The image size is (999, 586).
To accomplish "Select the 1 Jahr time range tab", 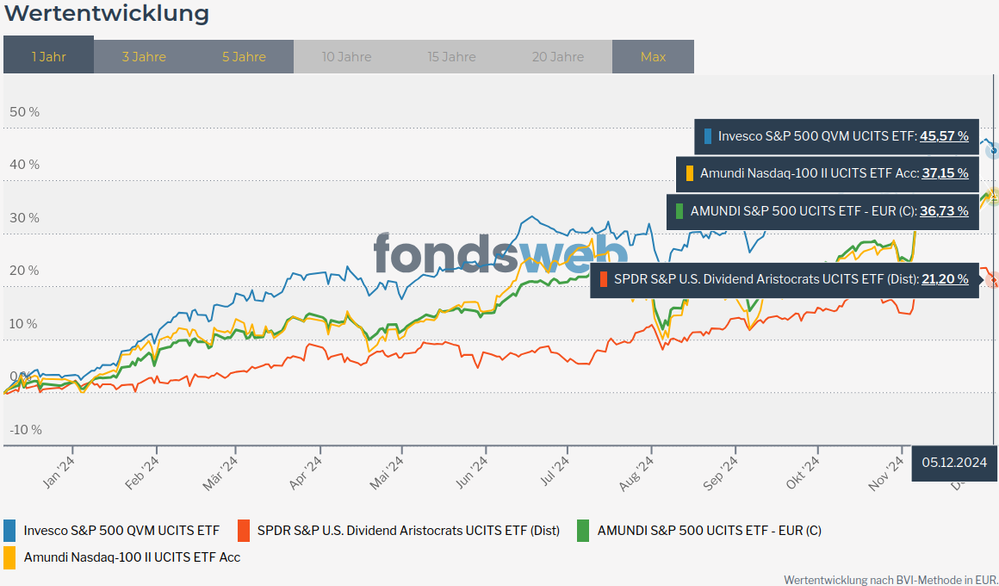I will click(48, 56).
